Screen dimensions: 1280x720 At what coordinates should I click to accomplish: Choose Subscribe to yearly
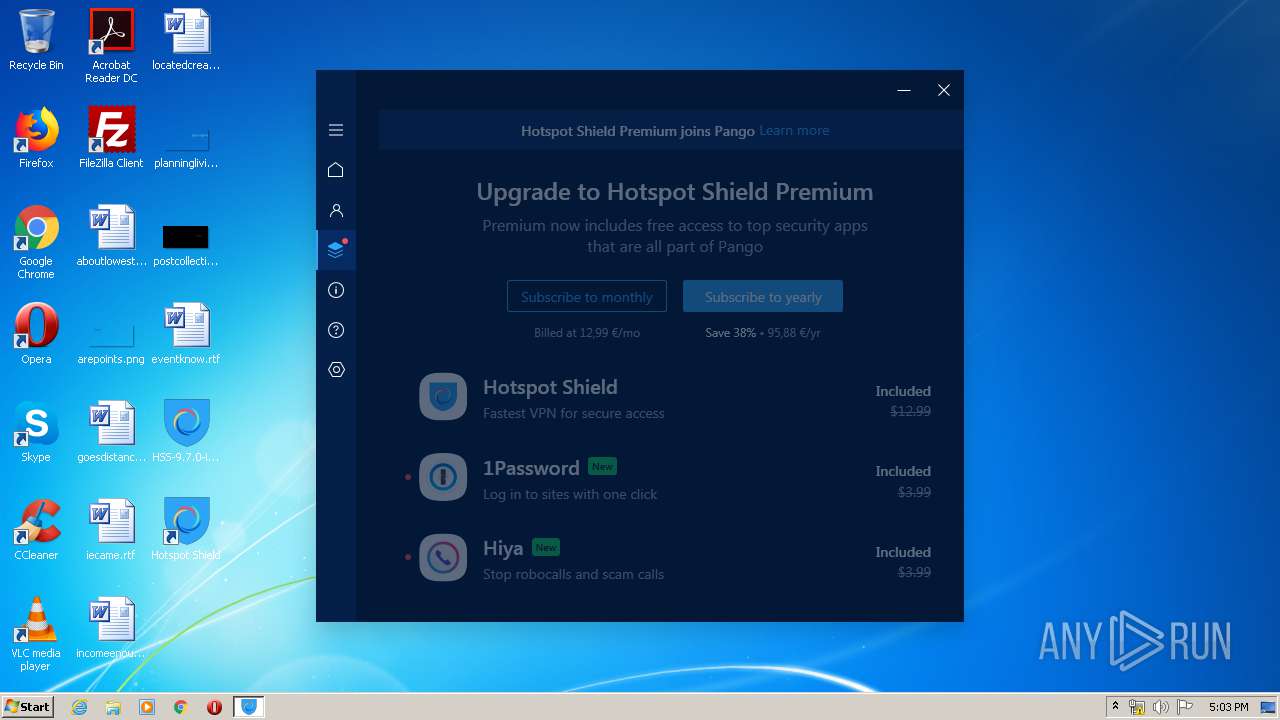coord(763,296)
